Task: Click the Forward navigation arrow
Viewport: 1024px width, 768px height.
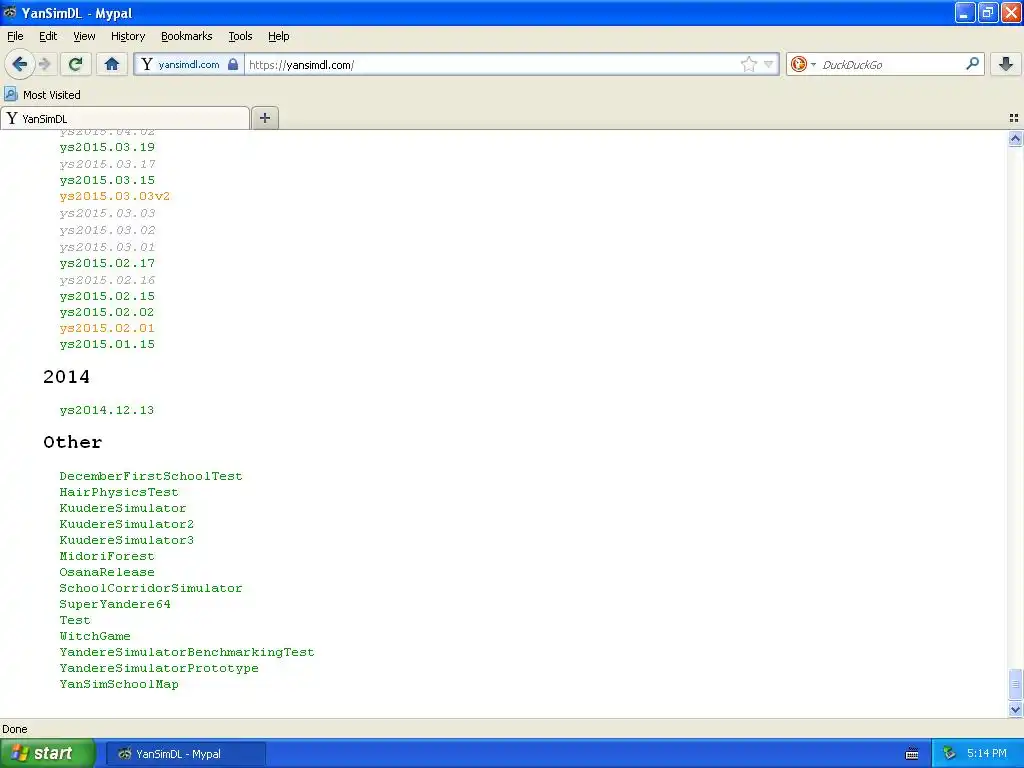Action: (44, 64)
